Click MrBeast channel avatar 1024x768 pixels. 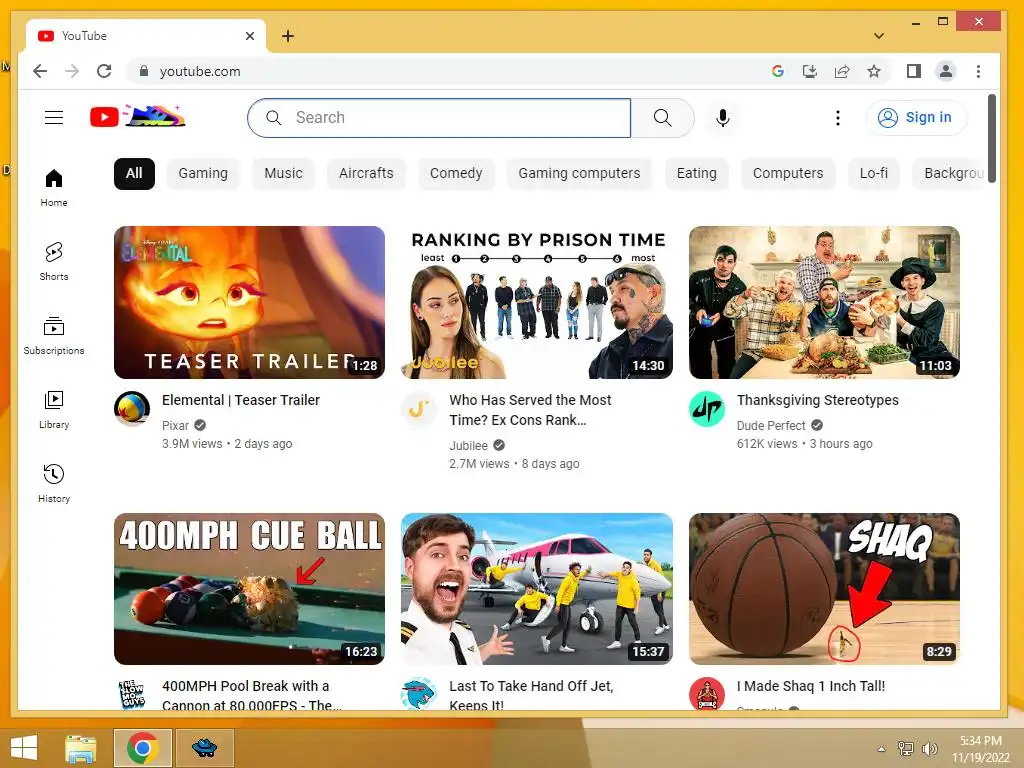tap(419, 694)
